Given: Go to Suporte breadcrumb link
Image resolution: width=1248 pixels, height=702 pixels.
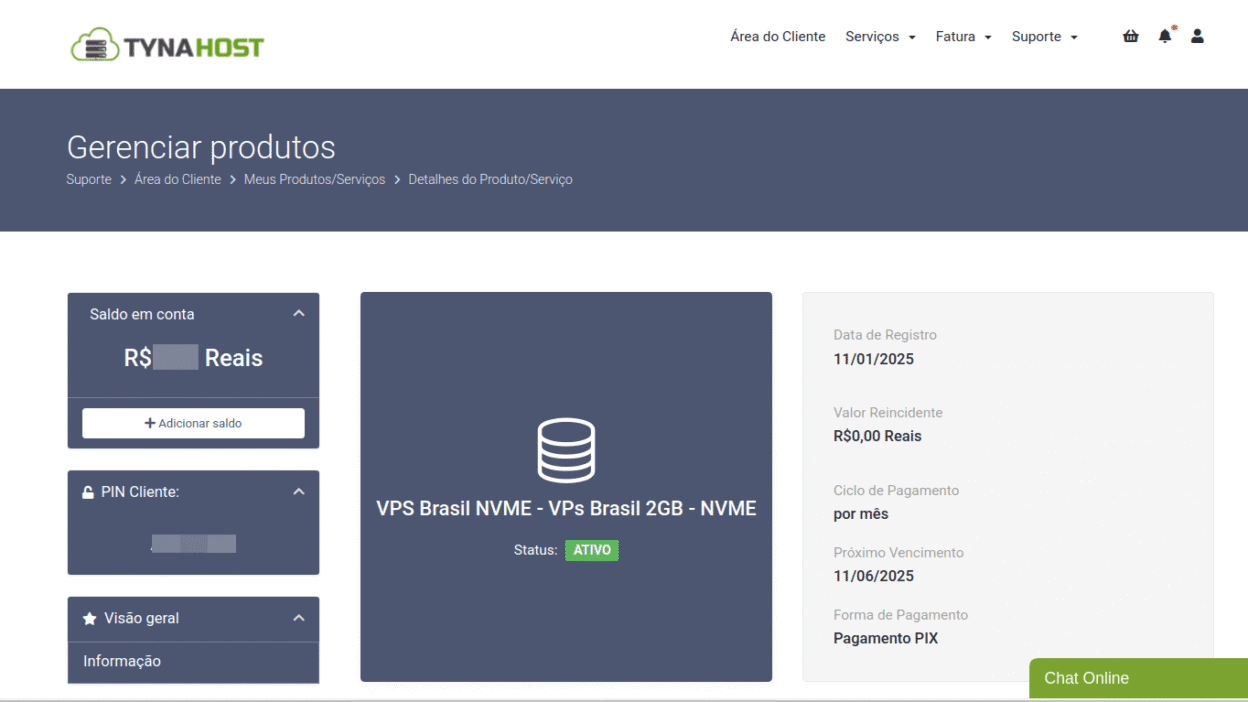Looking at the screenshot, I should coord(89,179).
